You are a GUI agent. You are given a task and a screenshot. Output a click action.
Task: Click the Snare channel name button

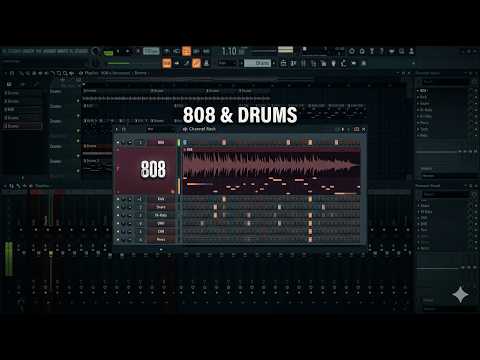pyautogui.click(x=161, y=207)
